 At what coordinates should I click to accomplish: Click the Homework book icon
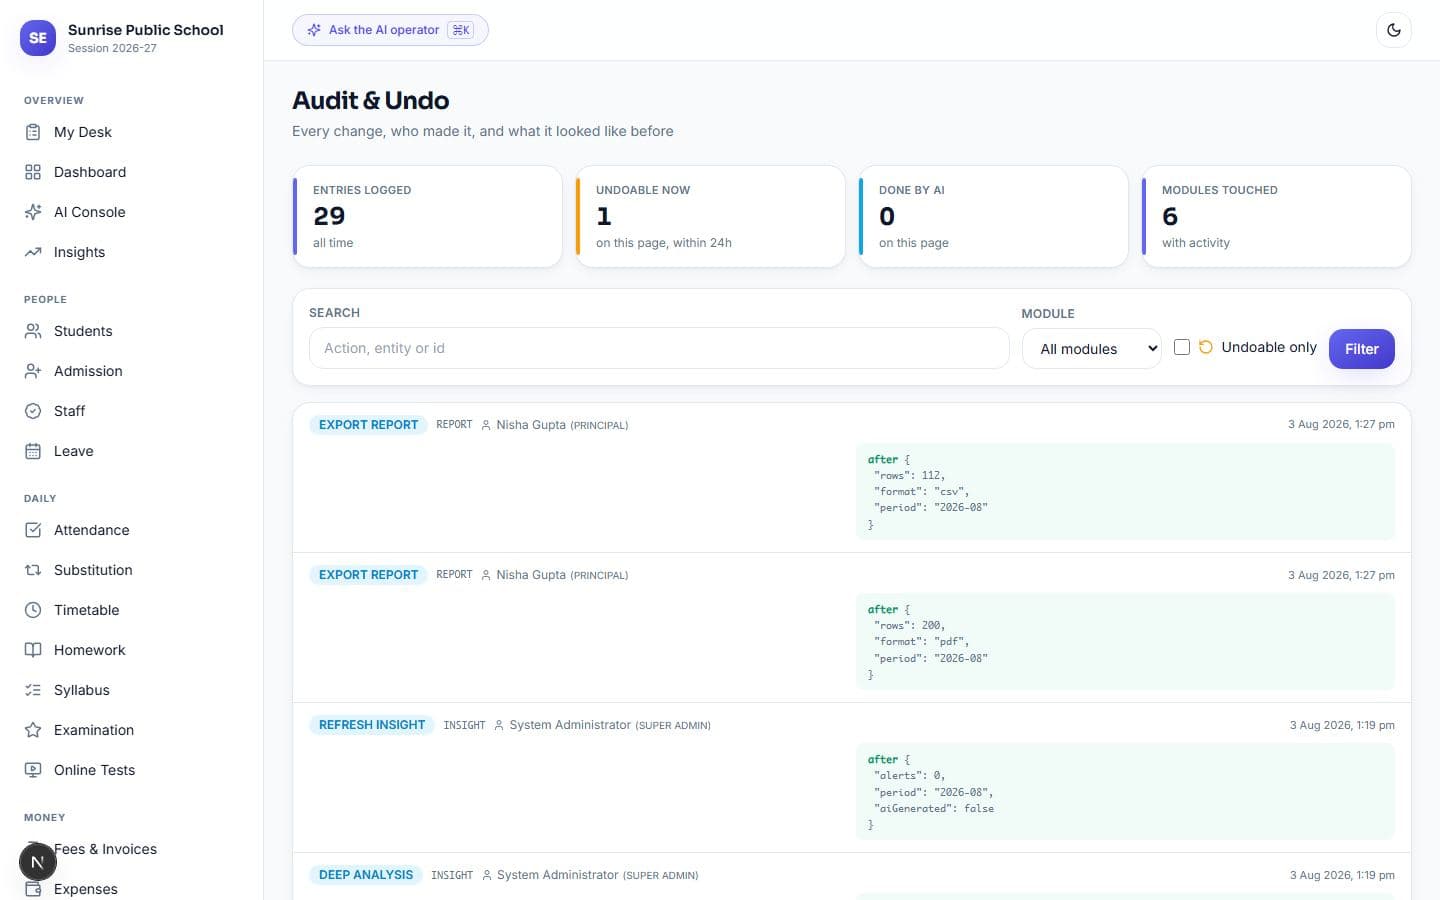coord(33,650)
